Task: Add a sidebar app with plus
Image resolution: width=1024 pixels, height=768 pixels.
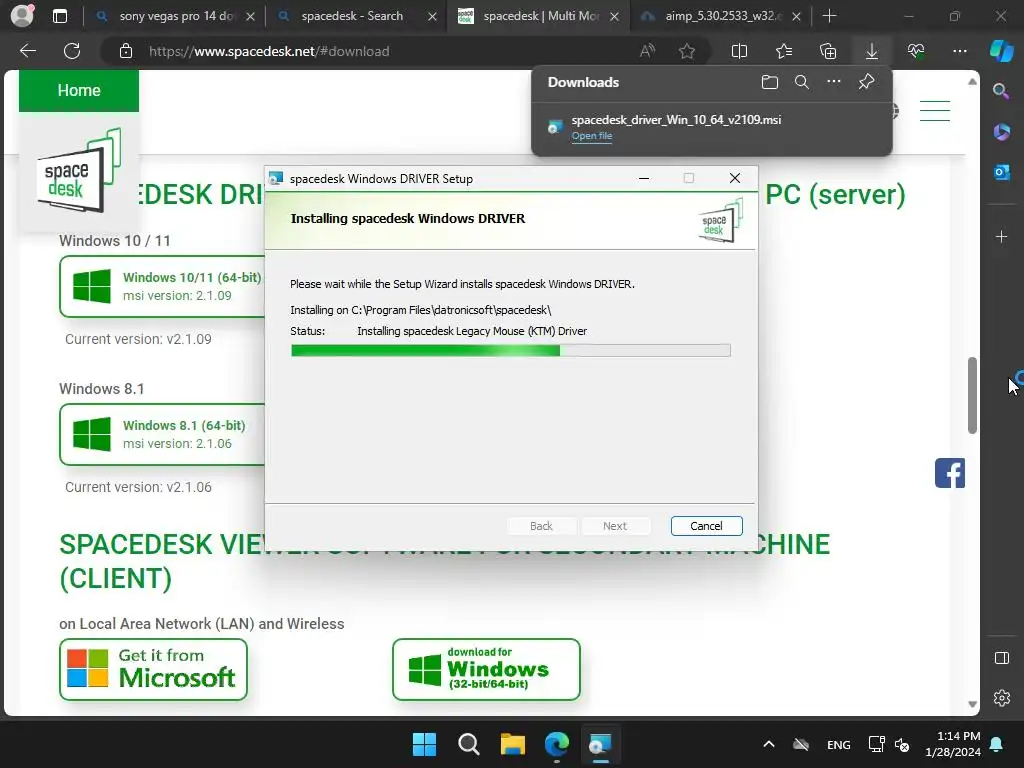Action: (x=1001, y=236)
